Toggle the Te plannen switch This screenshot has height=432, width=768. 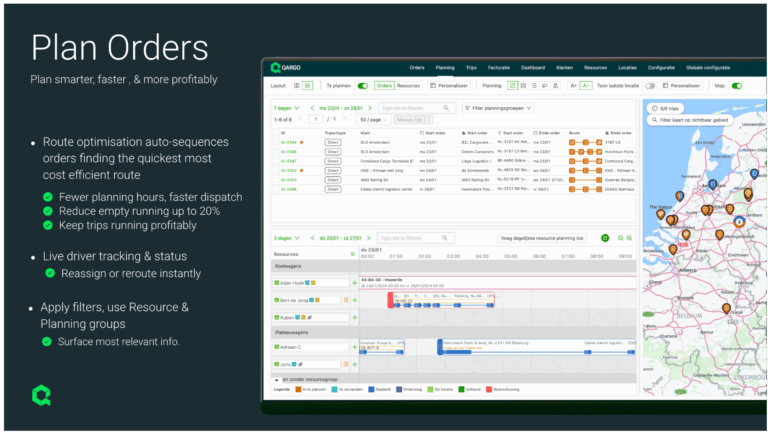362,86
